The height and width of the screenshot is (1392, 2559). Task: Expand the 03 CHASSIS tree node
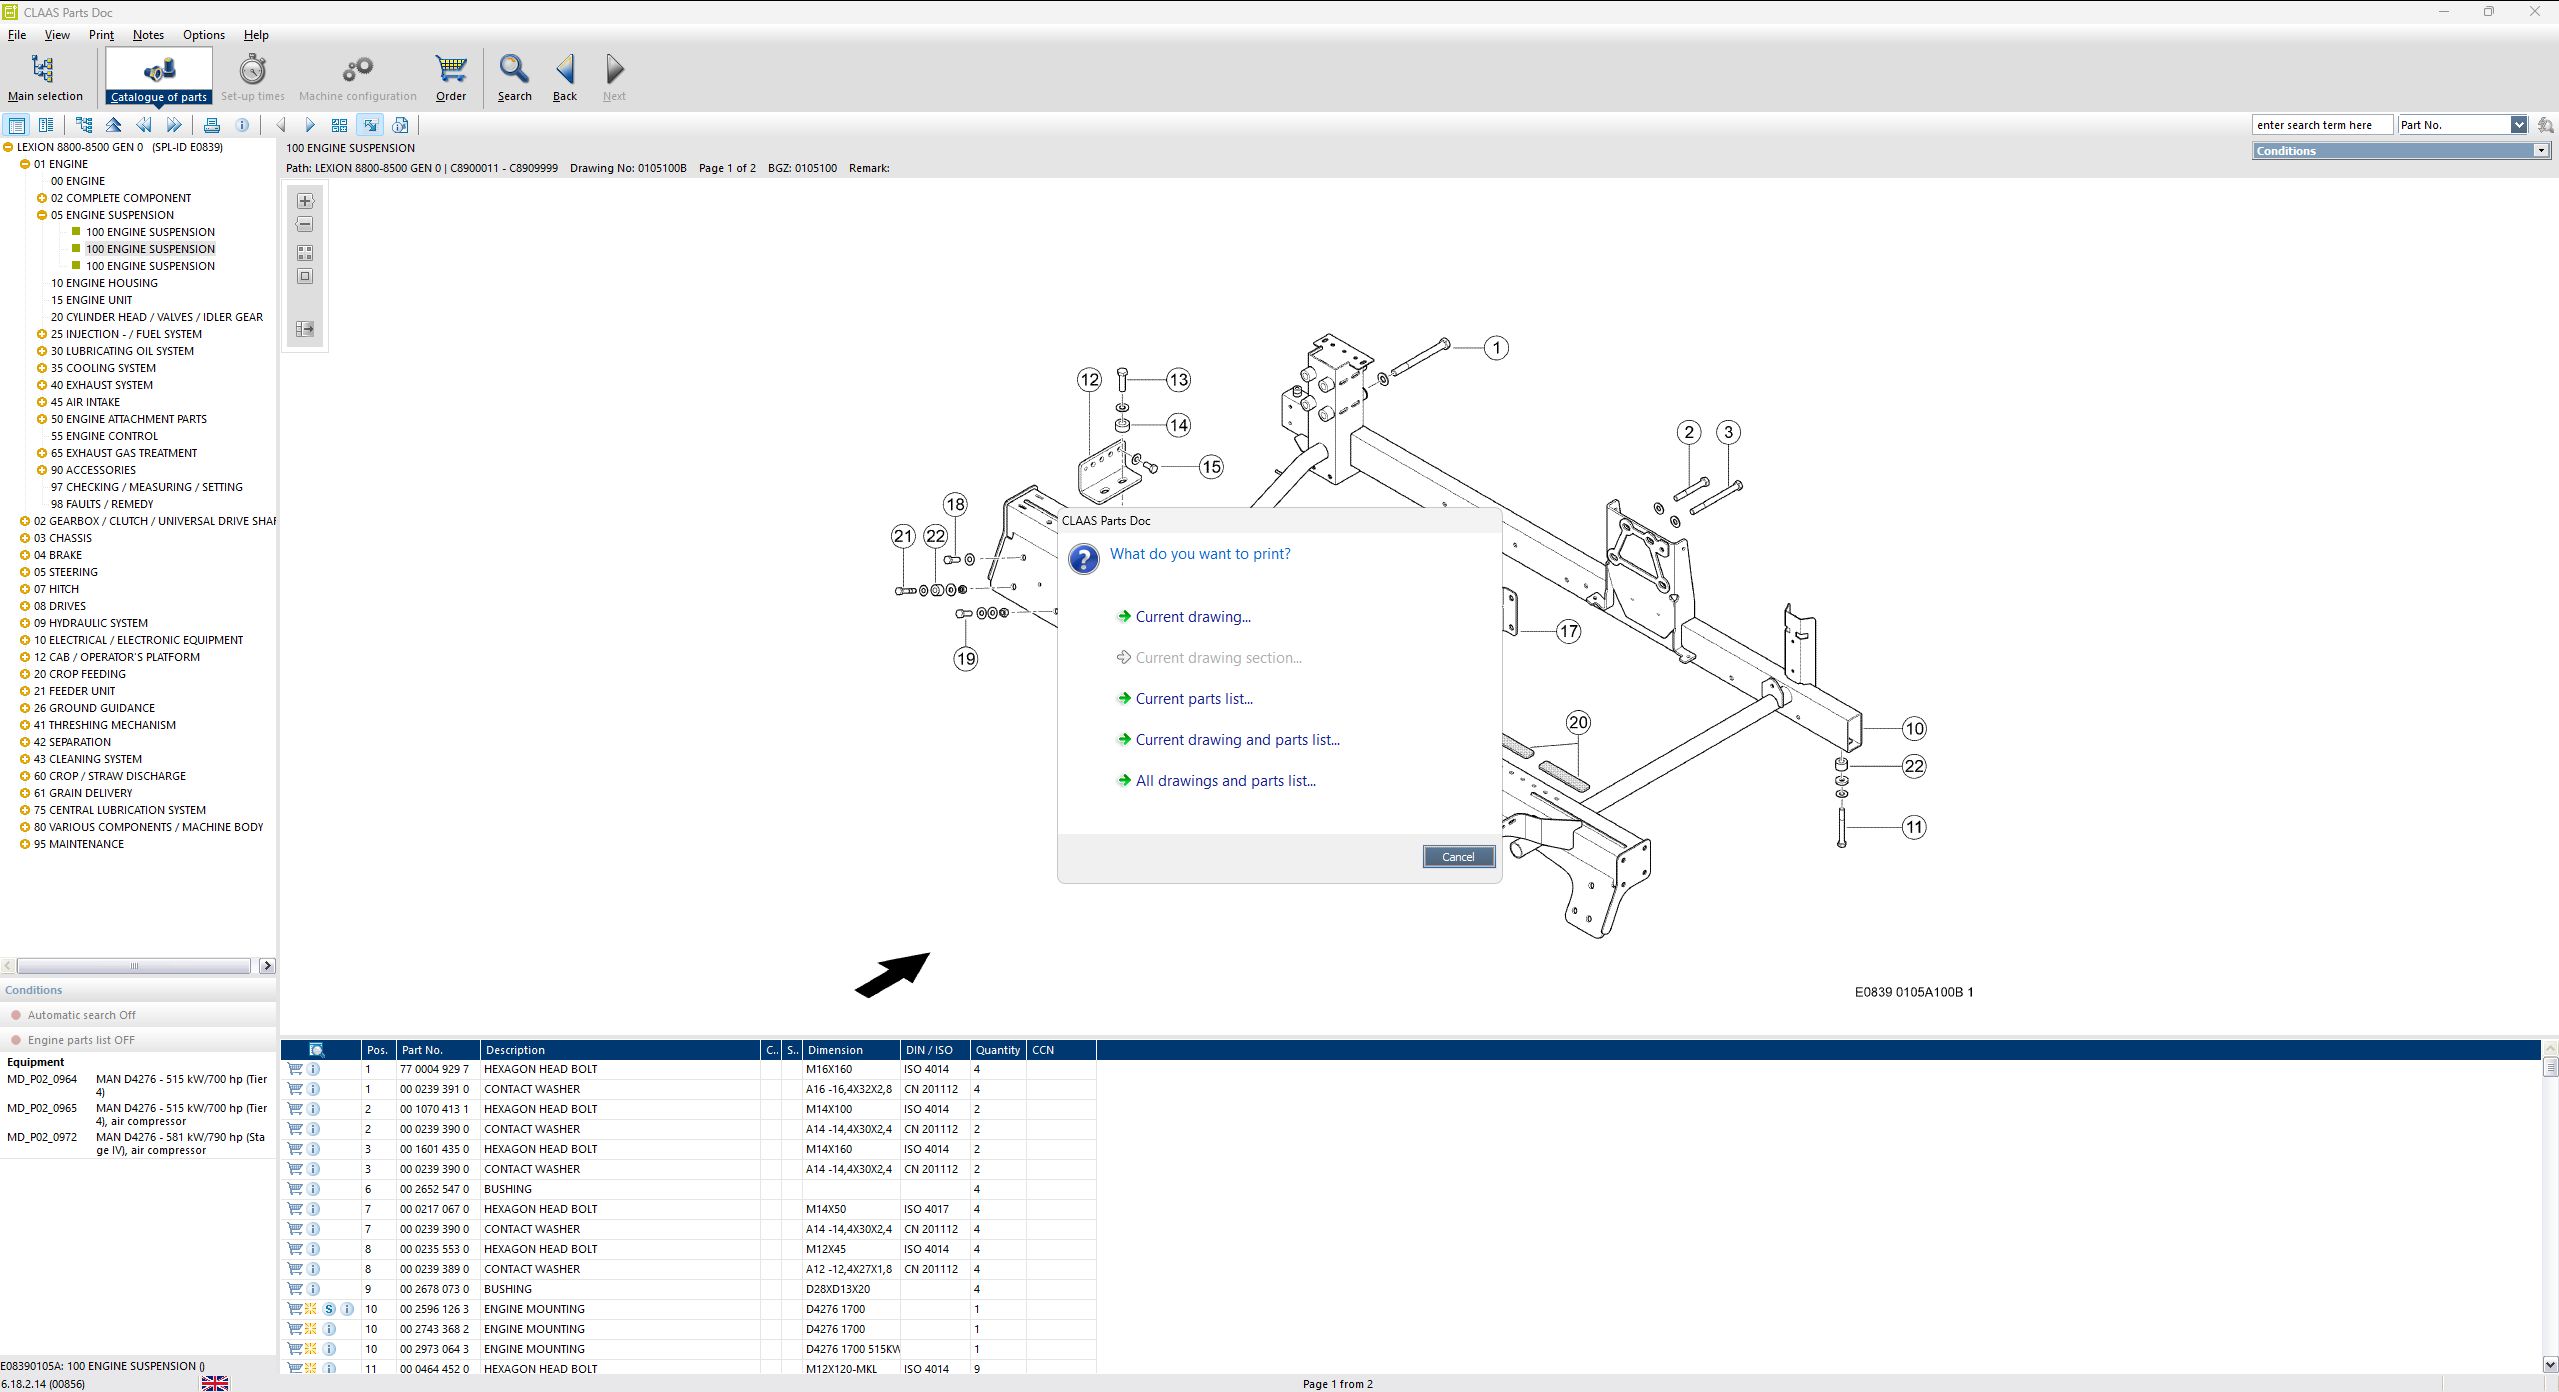pos(25,538)
